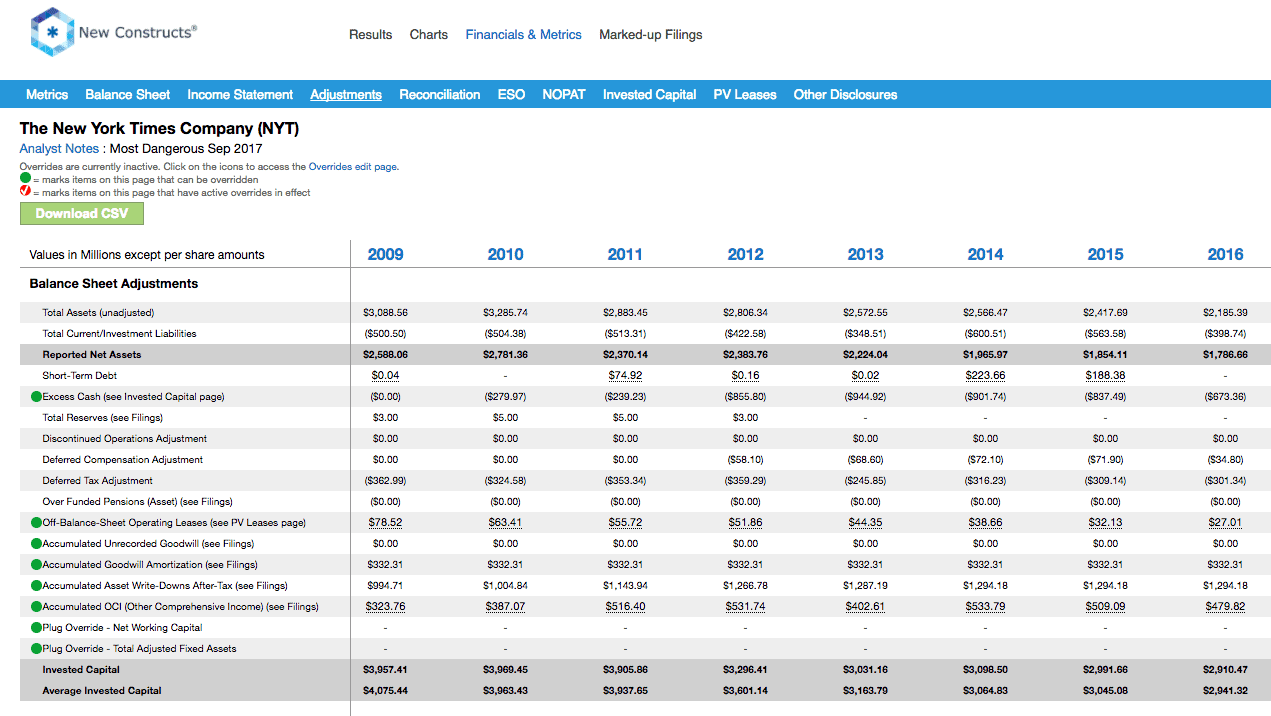The height and width of the screenshot is (716, 1271).
Task: Click 2013 Accumulated OCI value $402.61
Action: coord(866,607)
